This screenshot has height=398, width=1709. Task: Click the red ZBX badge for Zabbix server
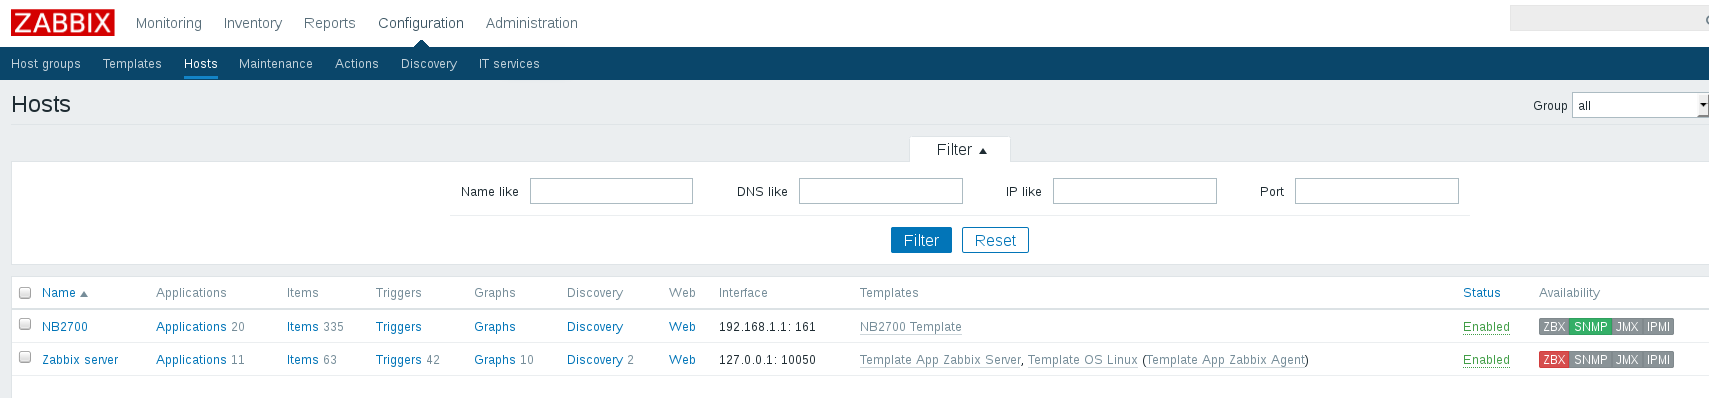(1554, 360)
